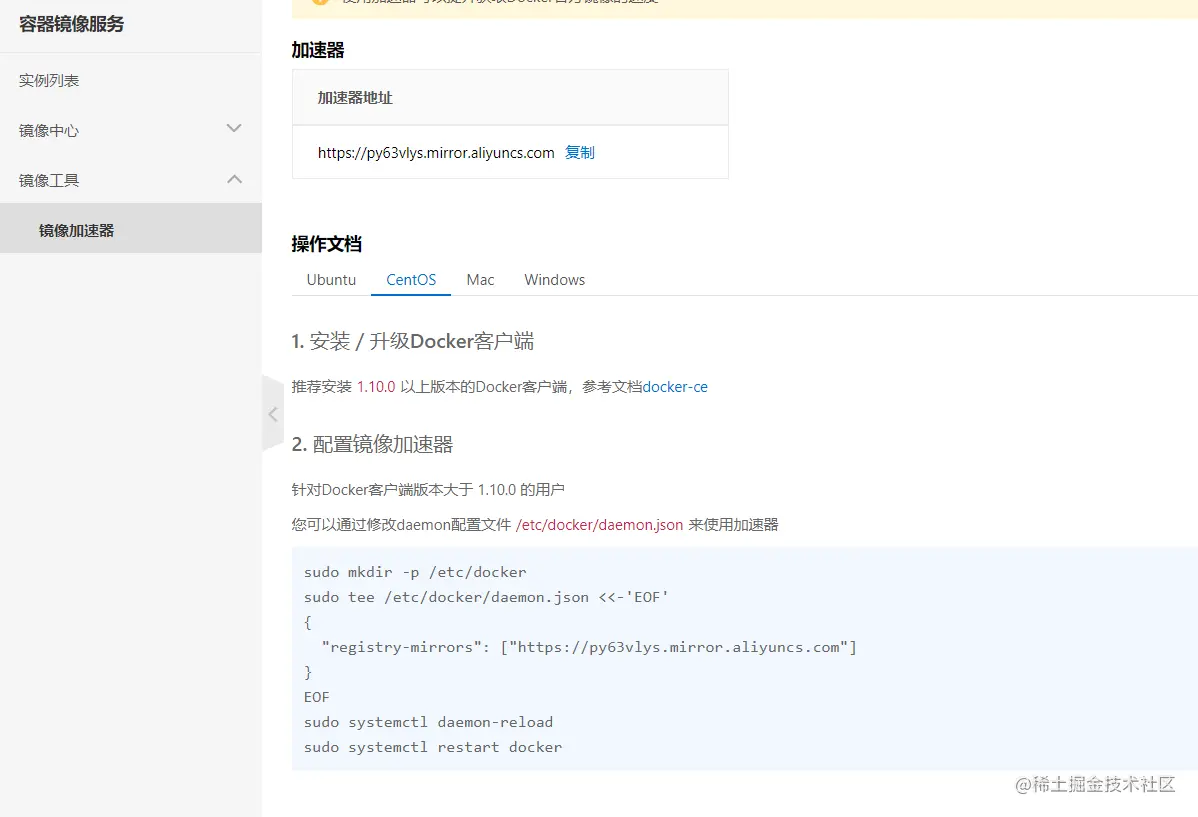Expand the 镜像中心 menu chevron
The width and height of the screenshot is (1198, 817).
click(x=234, y=128)
